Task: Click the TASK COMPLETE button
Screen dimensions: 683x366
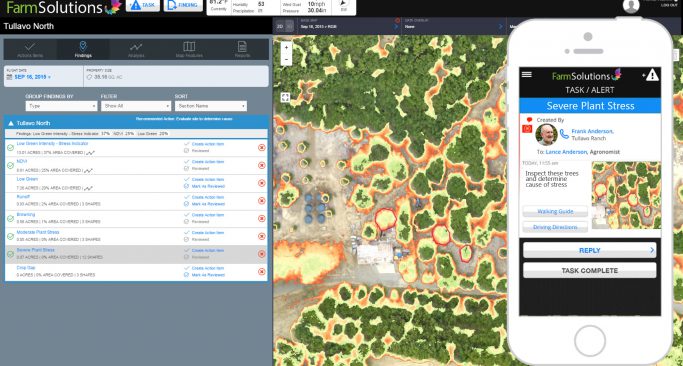Action: click(590, 271)
